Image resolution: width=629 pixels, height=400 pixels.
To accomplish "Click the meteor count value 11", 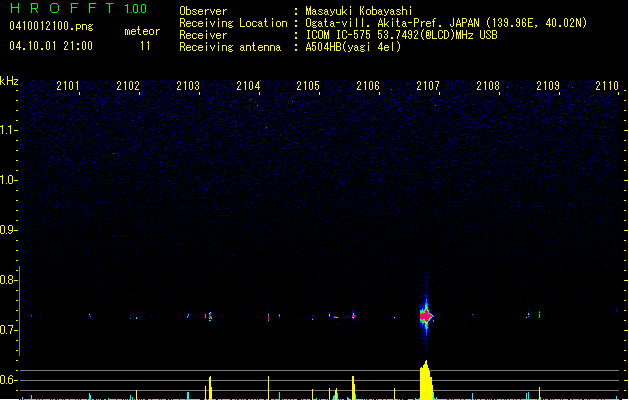I will (146, 46).
